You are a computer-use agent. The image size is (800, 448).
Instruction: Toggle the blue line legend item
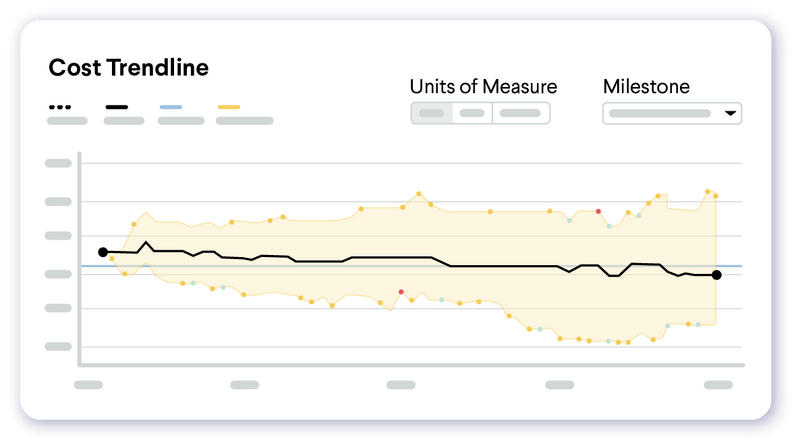coord(181,114)
